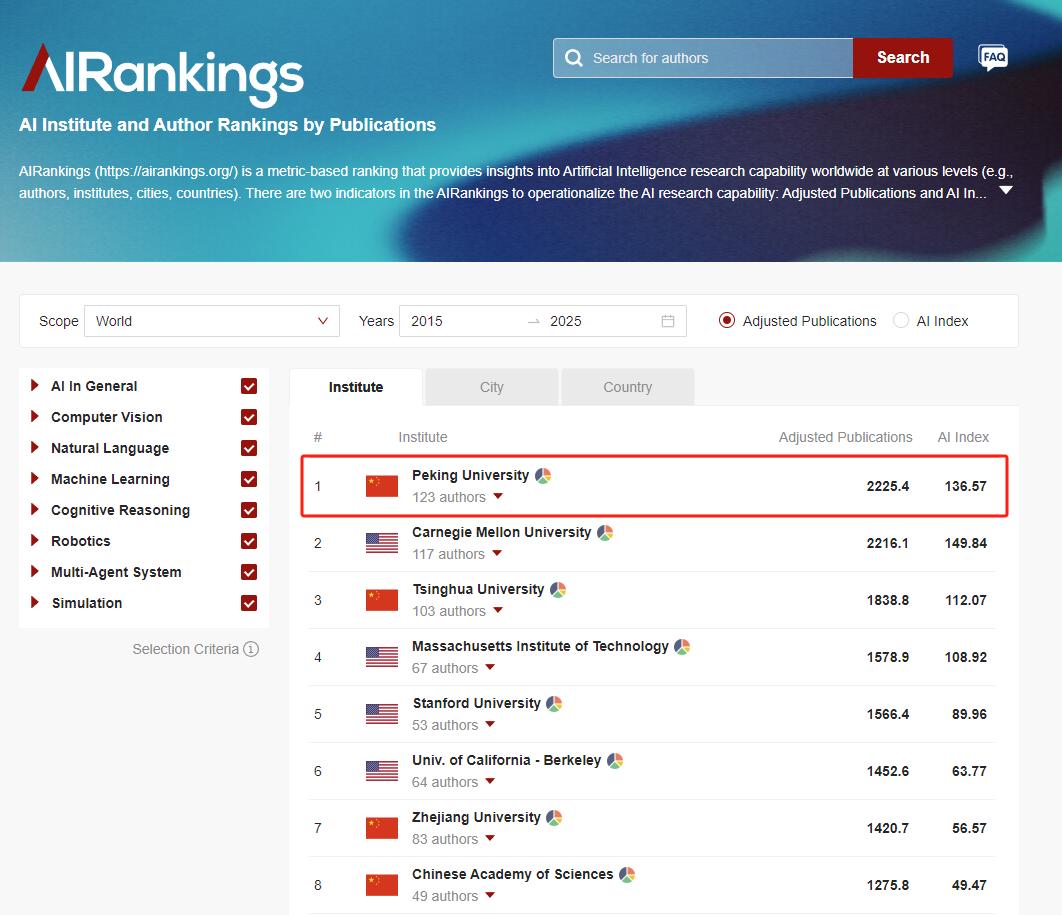
Task: Click US flag beside Univ. of California - Berkeley
Action: coord(382,770)
